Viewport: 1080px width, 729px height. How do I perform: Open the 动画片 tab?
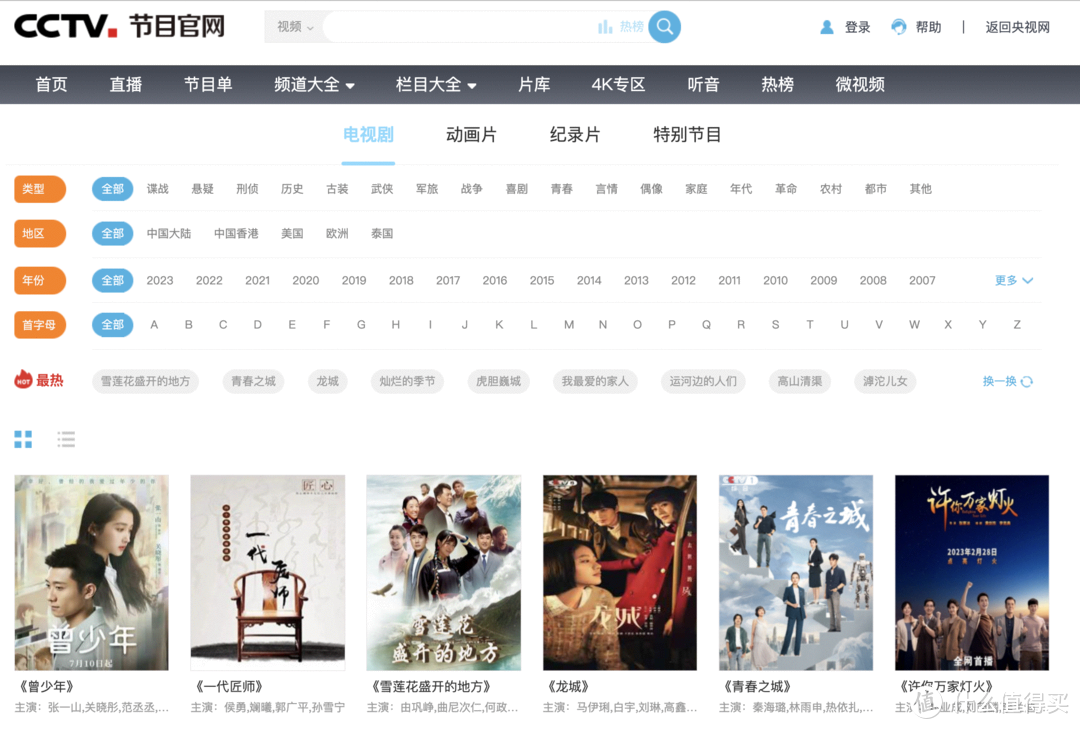click(x=472, y=134)
